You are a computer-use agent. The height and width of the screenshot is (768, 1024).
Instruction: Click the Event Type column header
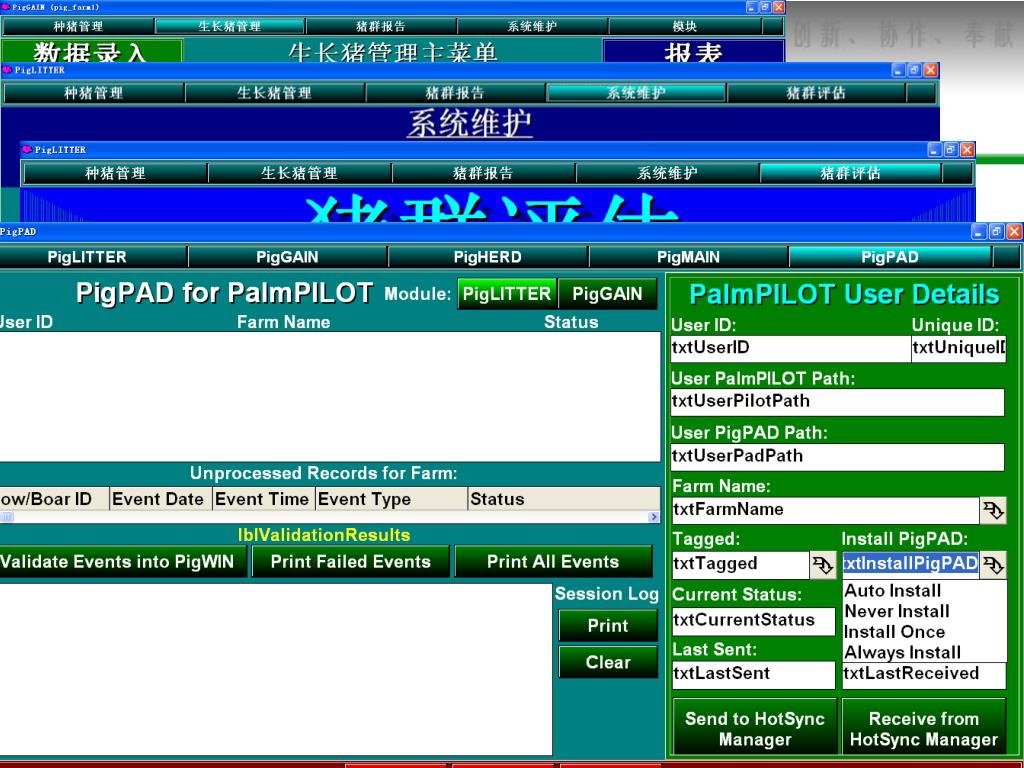(391, 500)
